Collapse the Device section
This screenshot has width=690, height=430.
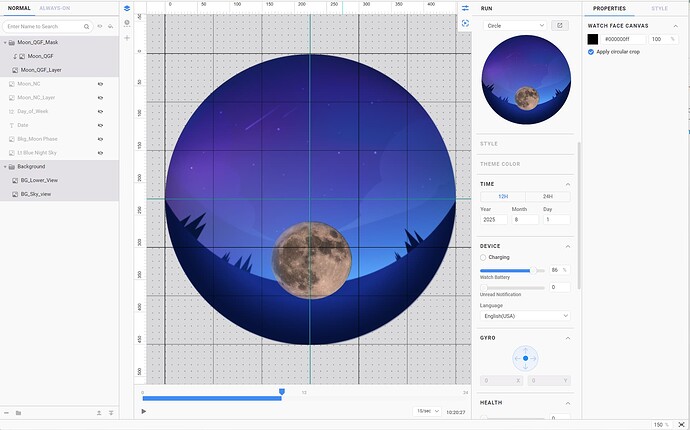[x=568, y=246]
